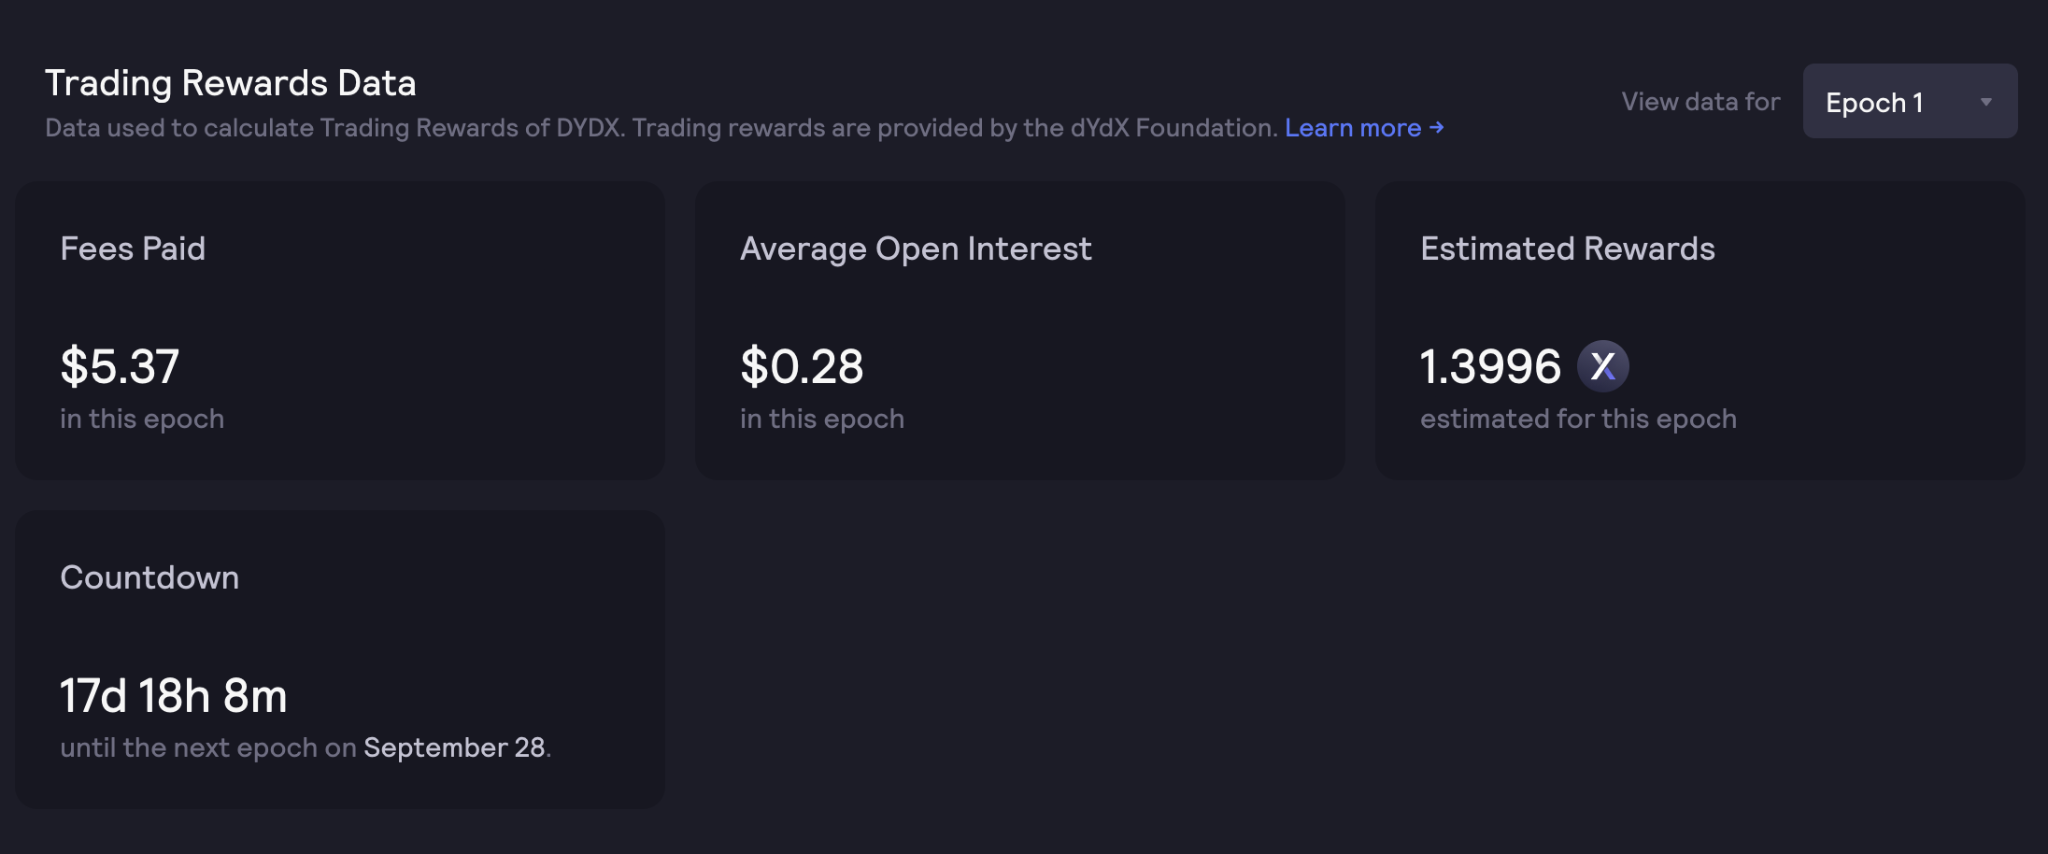The height and width of the screenshot is (854, 2048).
Task: Click the 'View data for' label
Action: [1700, 102]
